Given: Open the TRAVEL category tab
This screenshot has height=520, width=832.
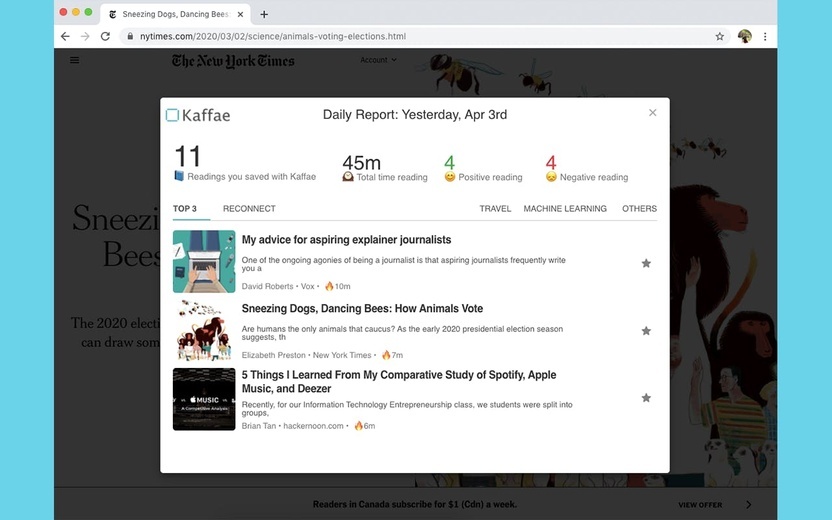Looking at the screenshot, I should 495,209.
